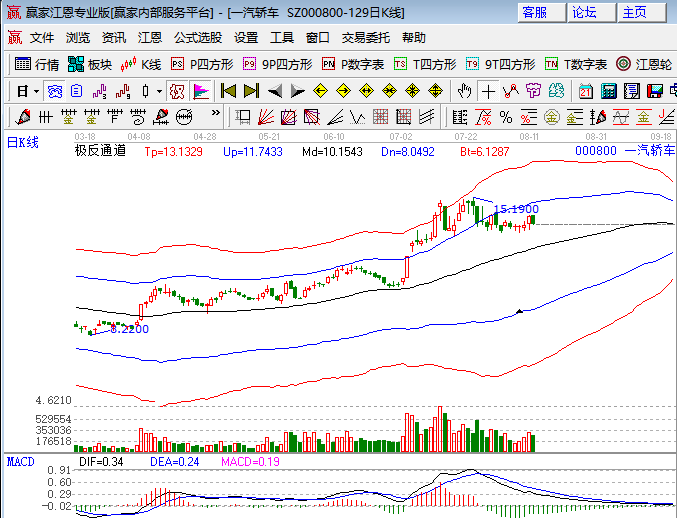Open the calculator icon

tap(608, 92)
